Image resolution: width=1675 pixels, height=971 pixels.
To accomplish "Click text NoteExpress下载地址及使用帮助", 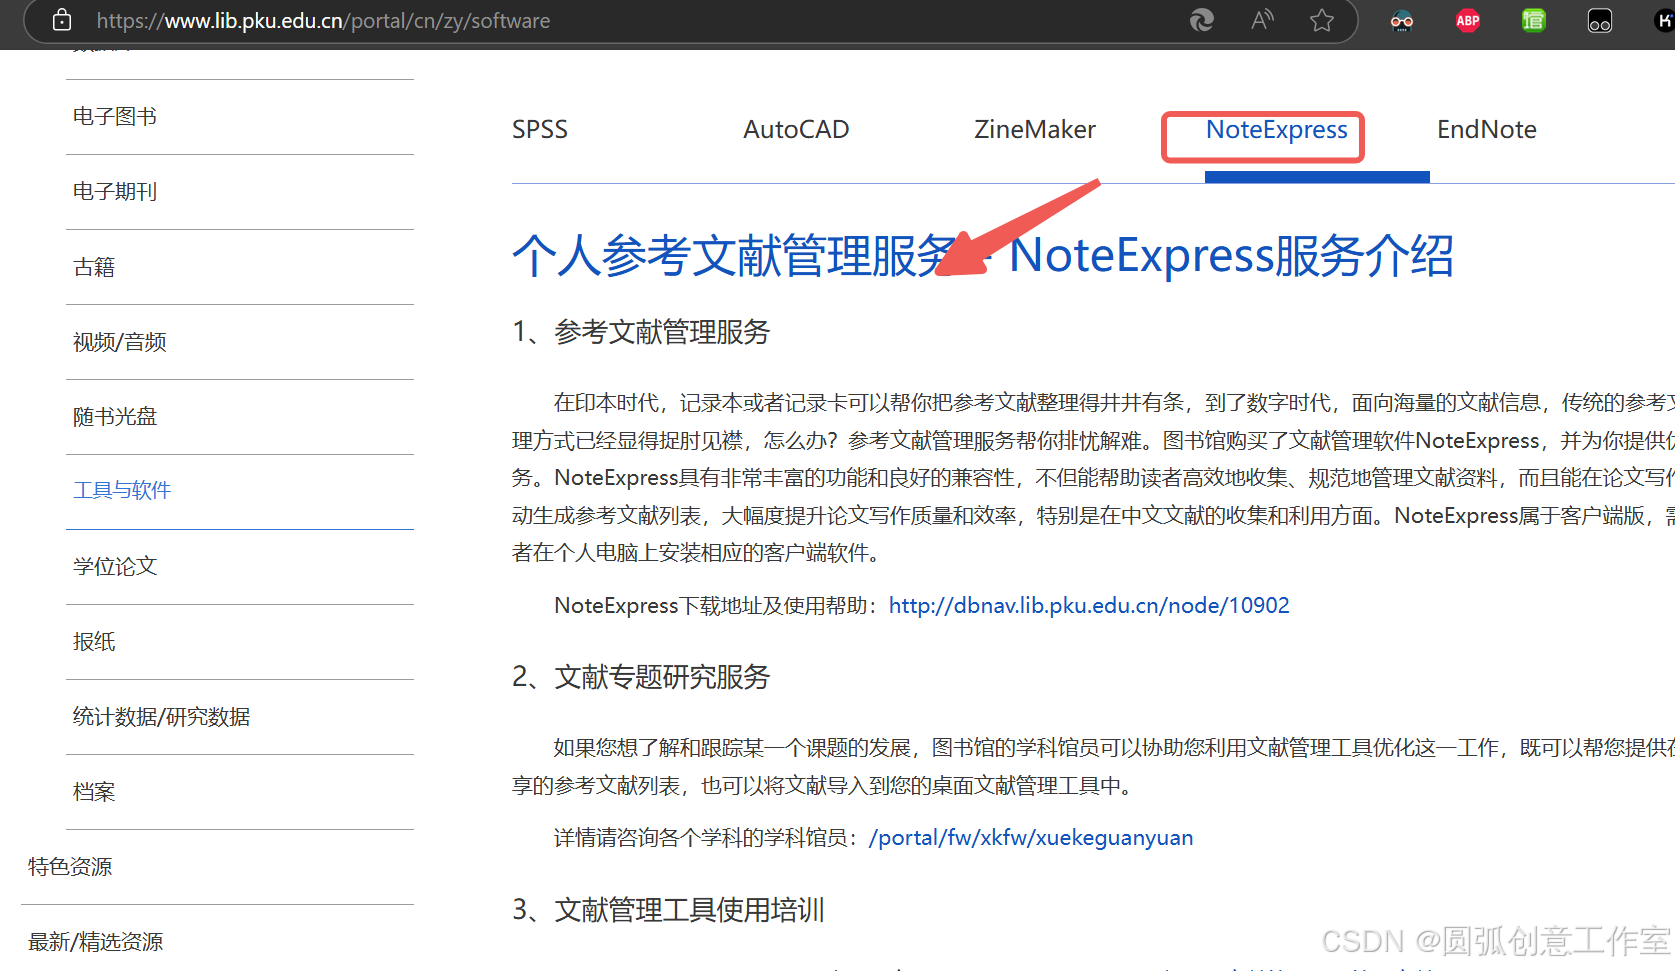I will pyautogui.click(x=716, y=605).
